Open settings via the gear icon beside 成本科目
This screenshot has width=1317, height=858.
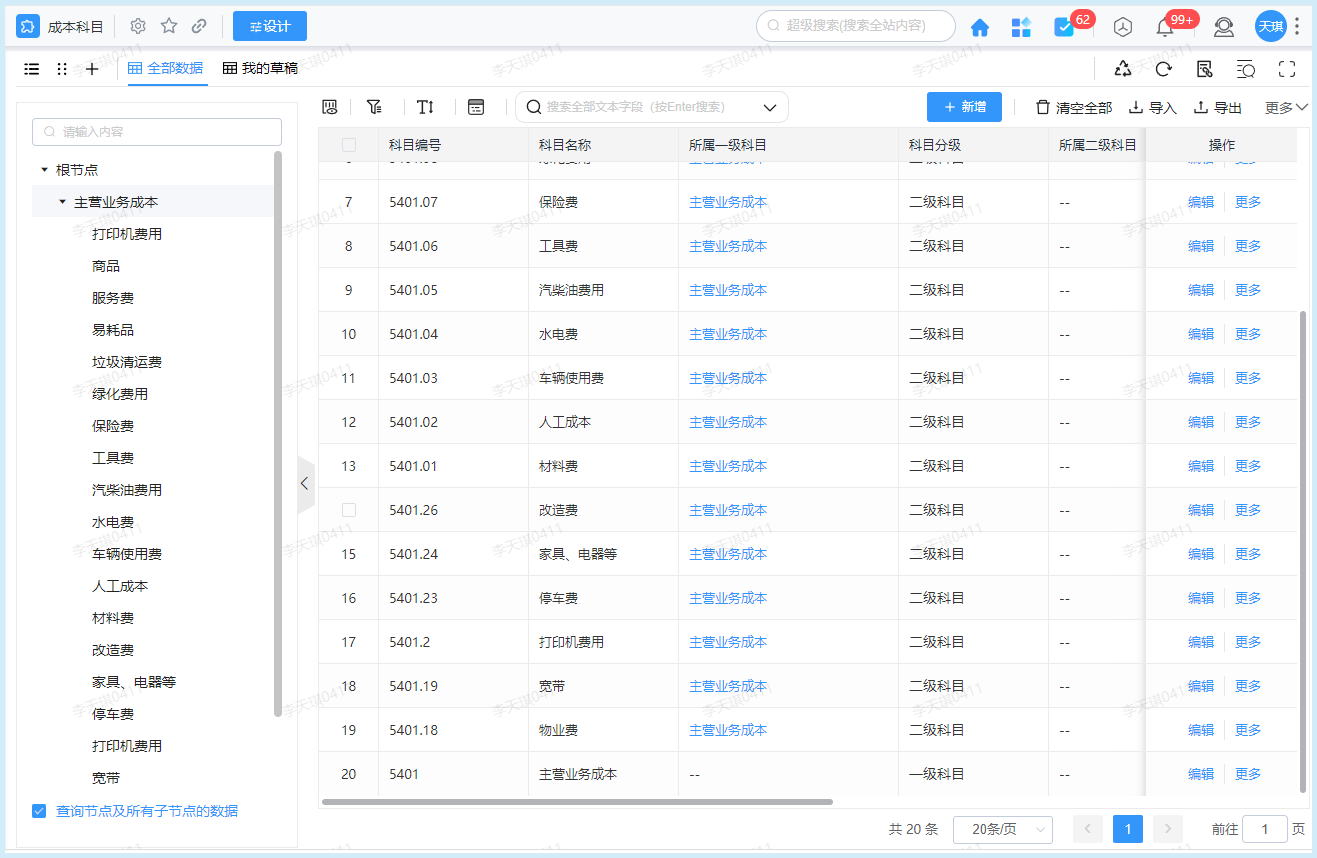tap(137, 26)
